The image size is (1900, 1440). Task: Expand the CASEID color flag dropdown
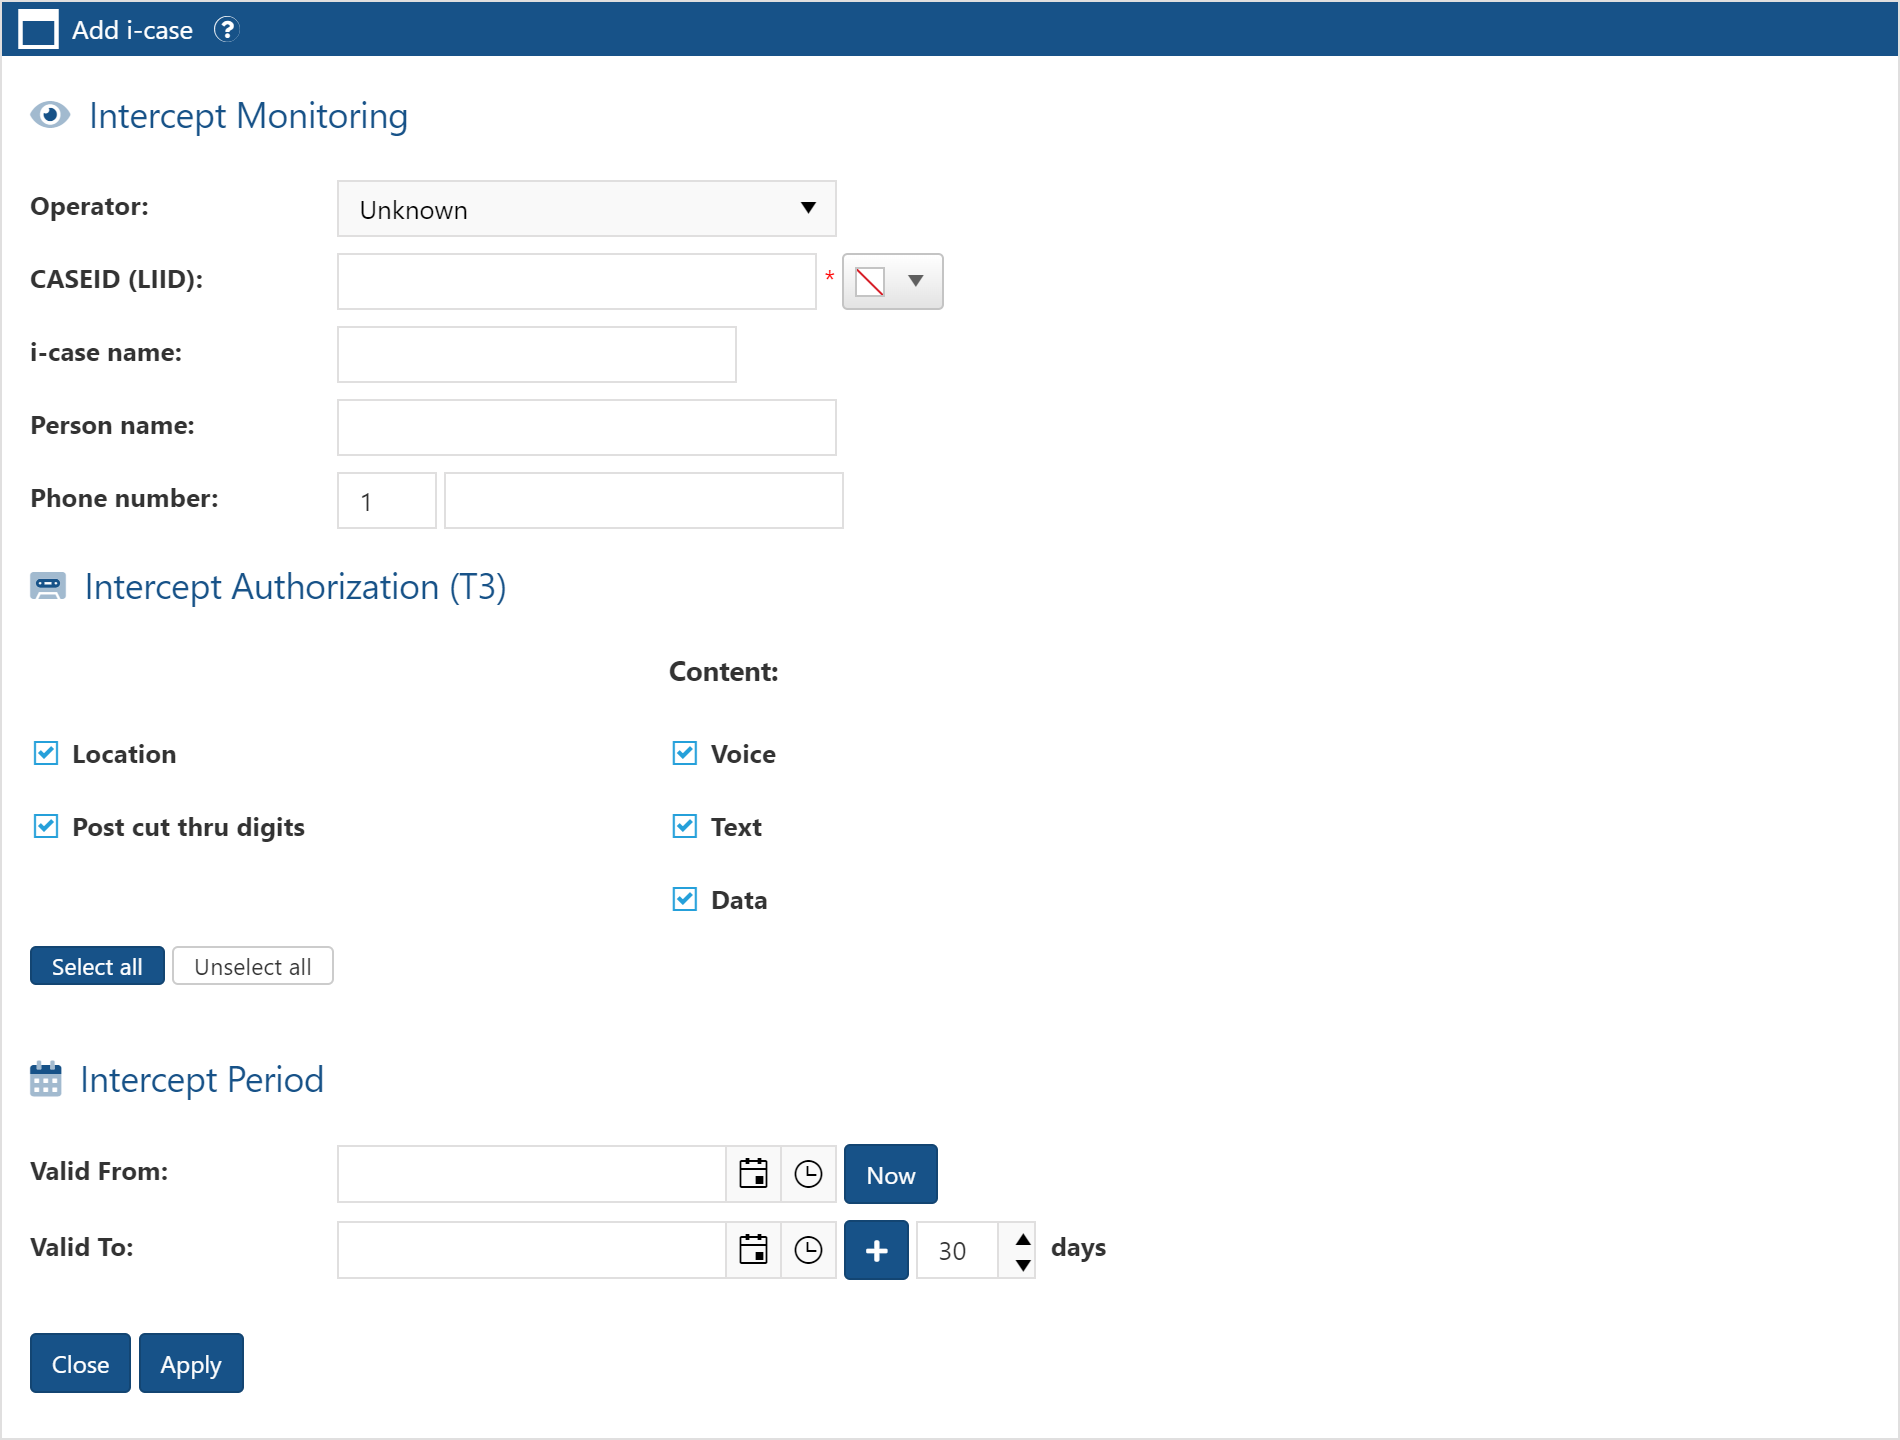pos(892,282)
